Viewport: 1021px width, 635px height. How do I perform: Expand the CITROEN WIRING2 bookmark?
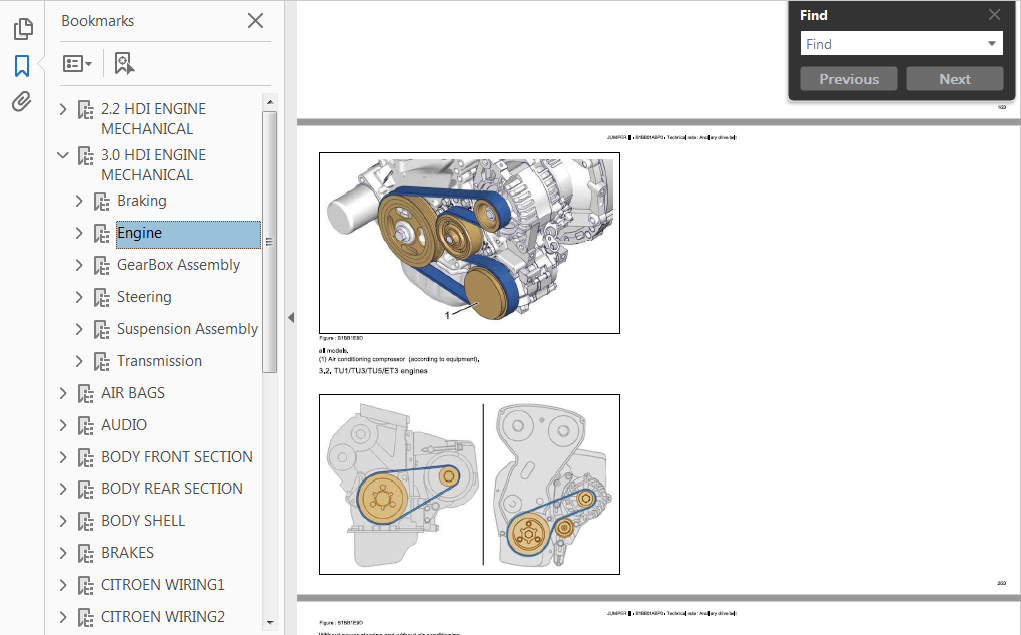click(x=63, y=617)
